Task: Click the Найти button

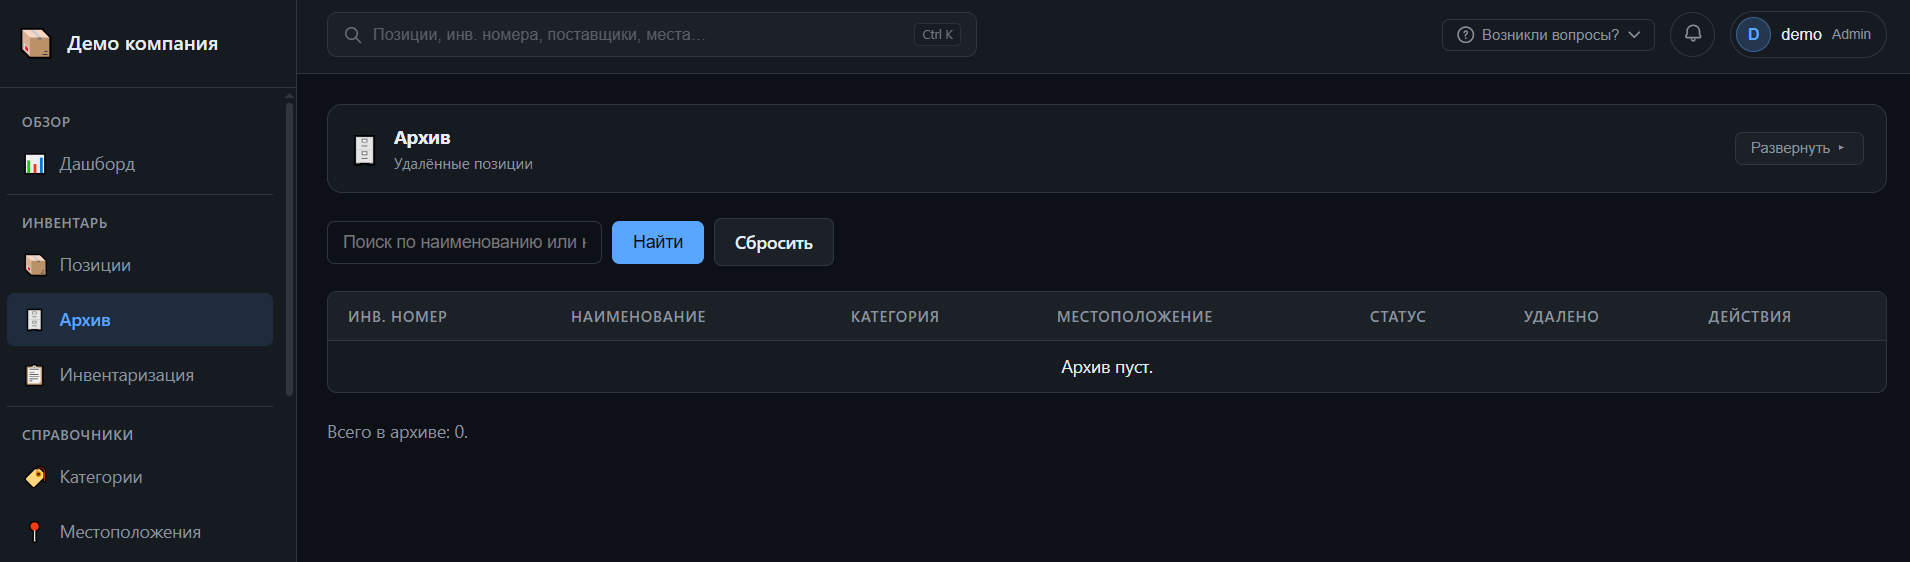Action: (658, 242)
